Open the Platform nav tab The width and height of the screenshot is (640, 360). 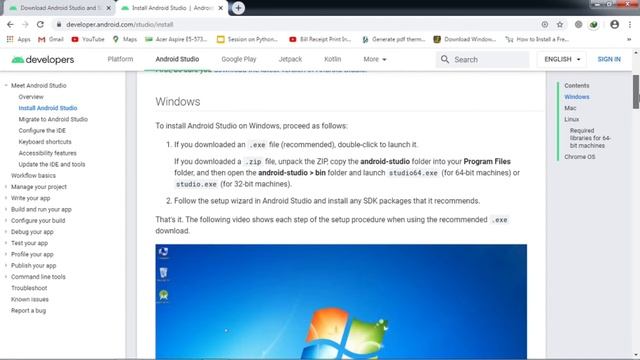[x=120, y=59]
